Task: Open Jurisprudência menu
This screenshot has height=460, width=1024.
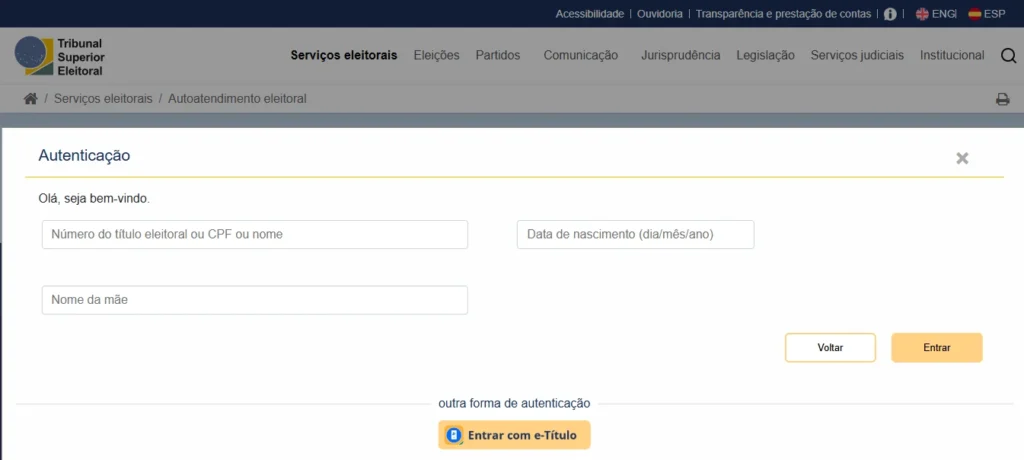Action: 680,56
